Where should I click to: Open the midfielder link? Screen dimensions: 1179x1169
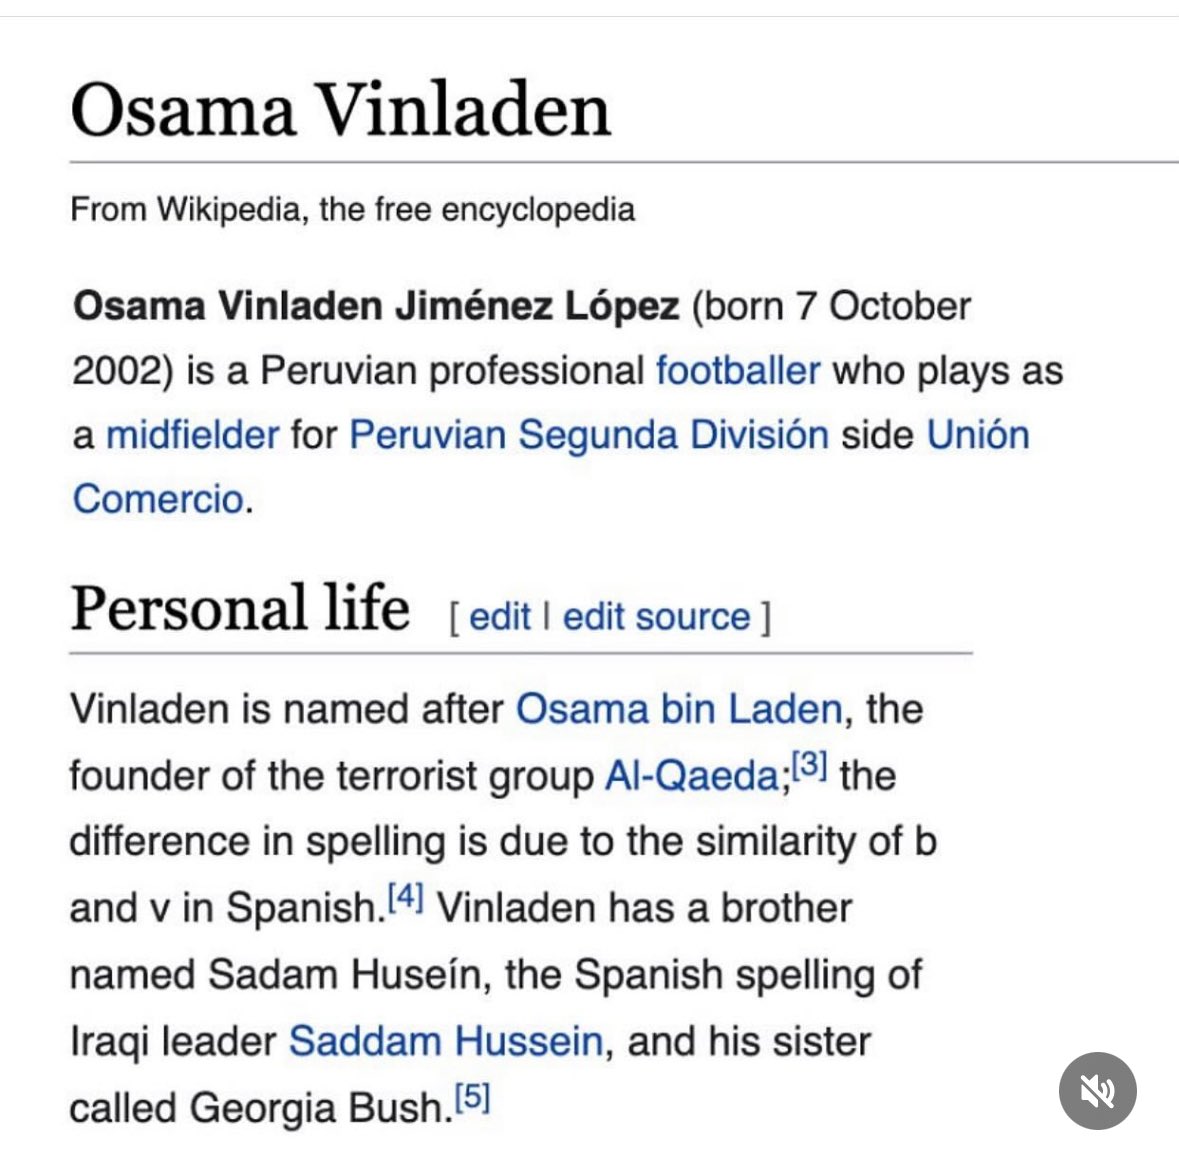pos(192,435)
